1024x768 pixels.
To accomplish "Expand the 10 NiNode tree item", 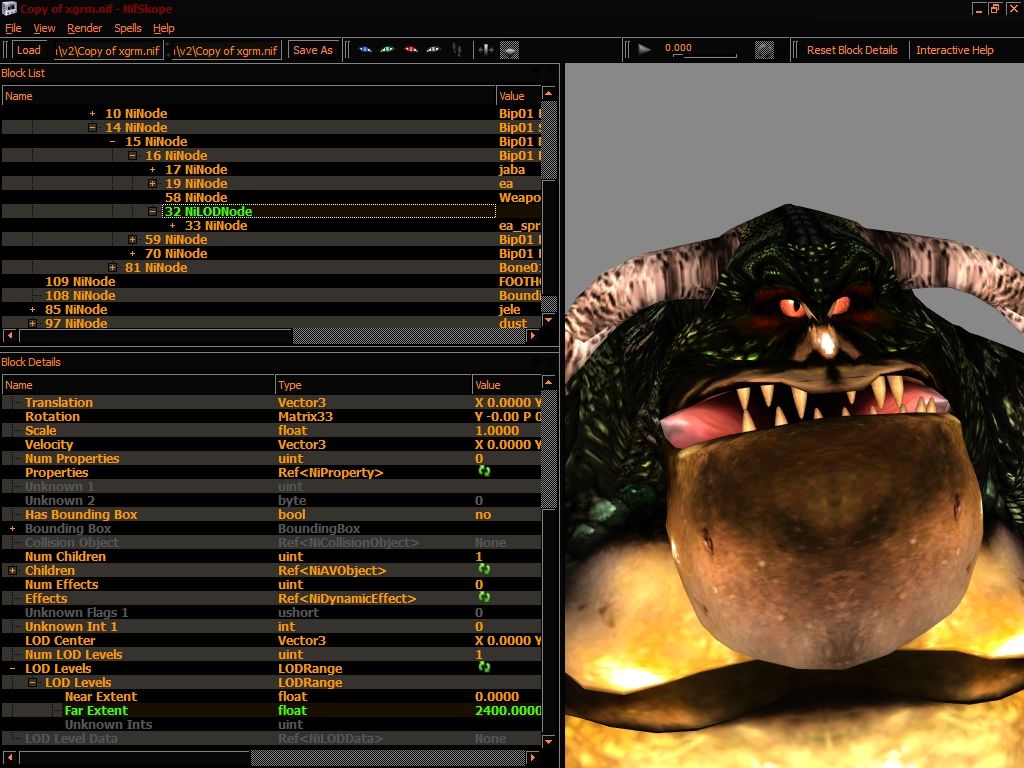I will 92,114.
